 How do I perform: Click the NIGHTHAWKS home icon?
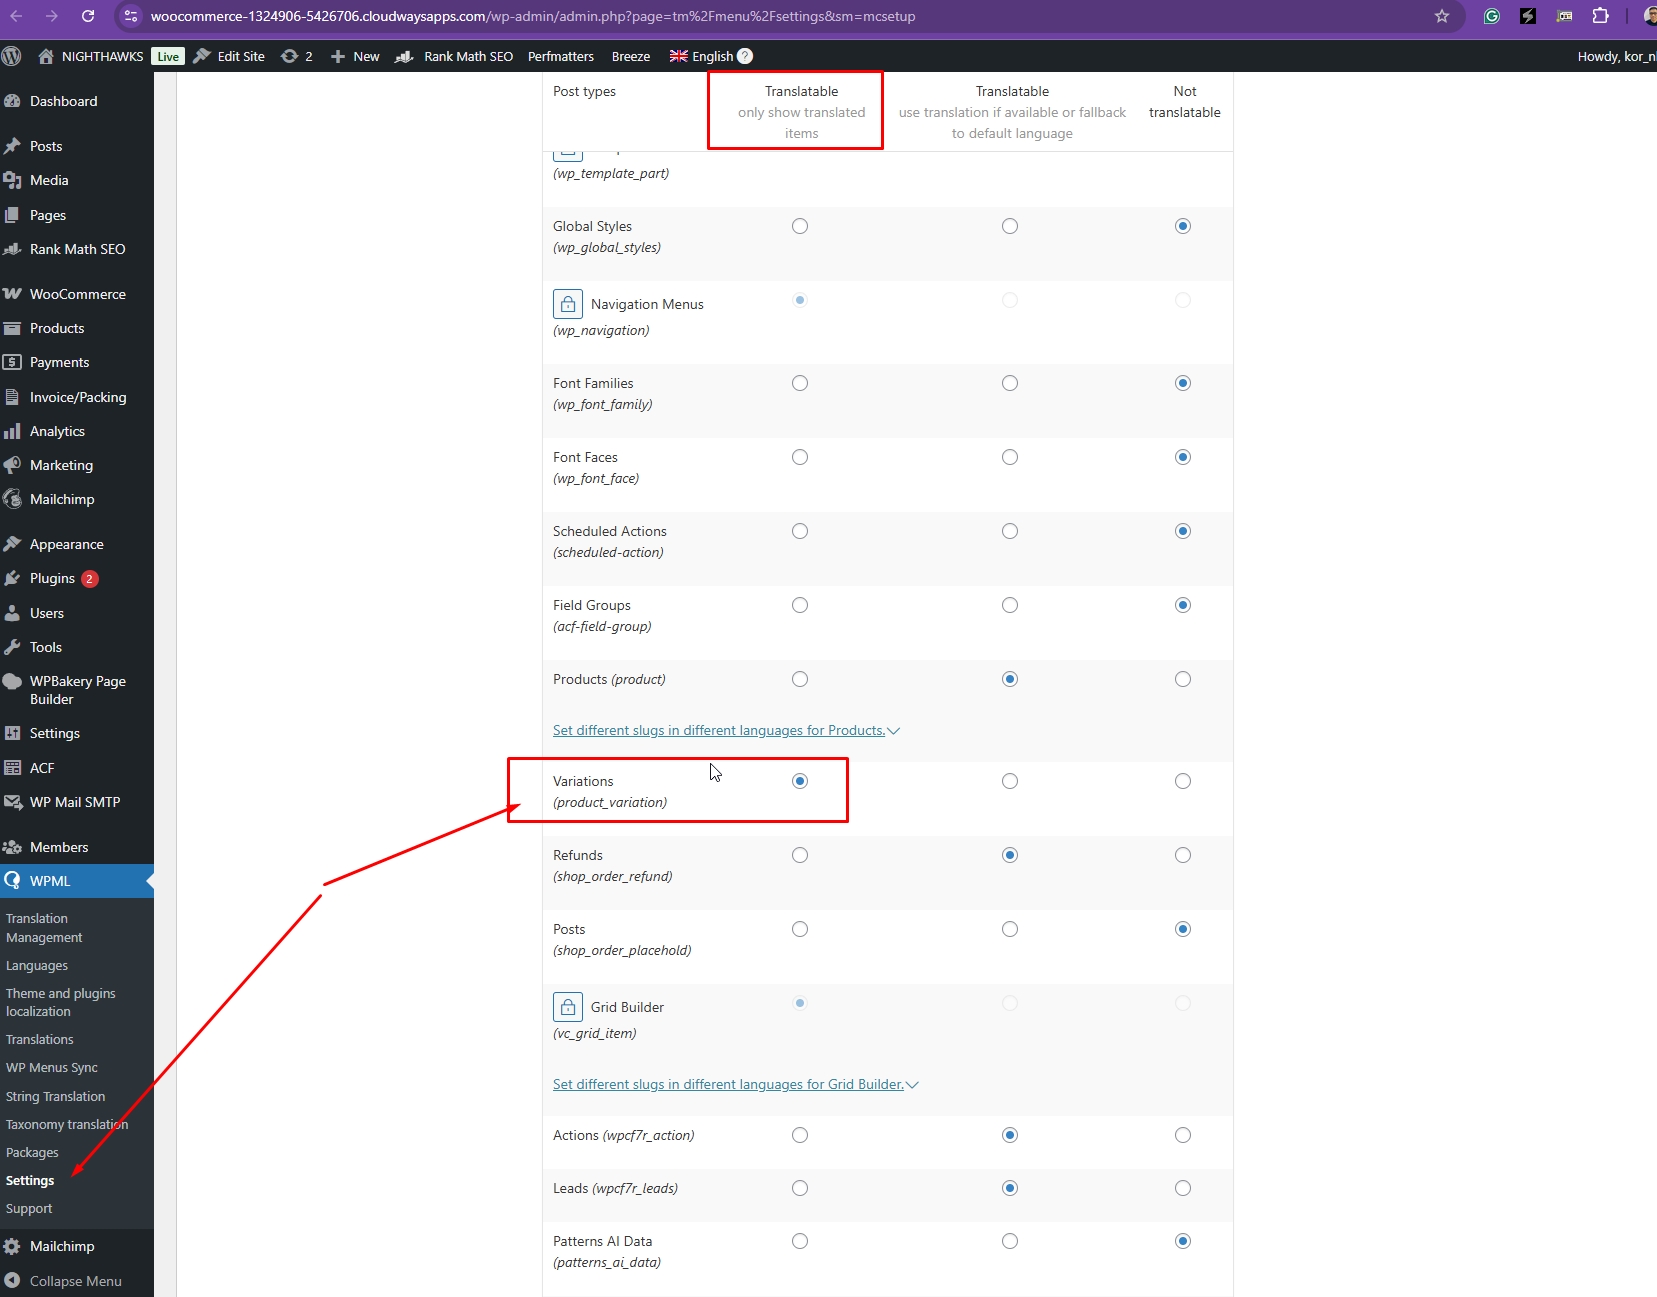[x=46, y=56]
